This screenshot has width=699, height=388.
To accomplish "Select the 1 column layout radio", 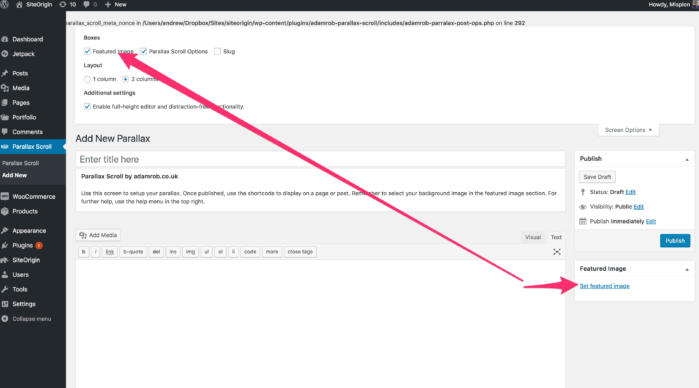I will coord(87,79).
